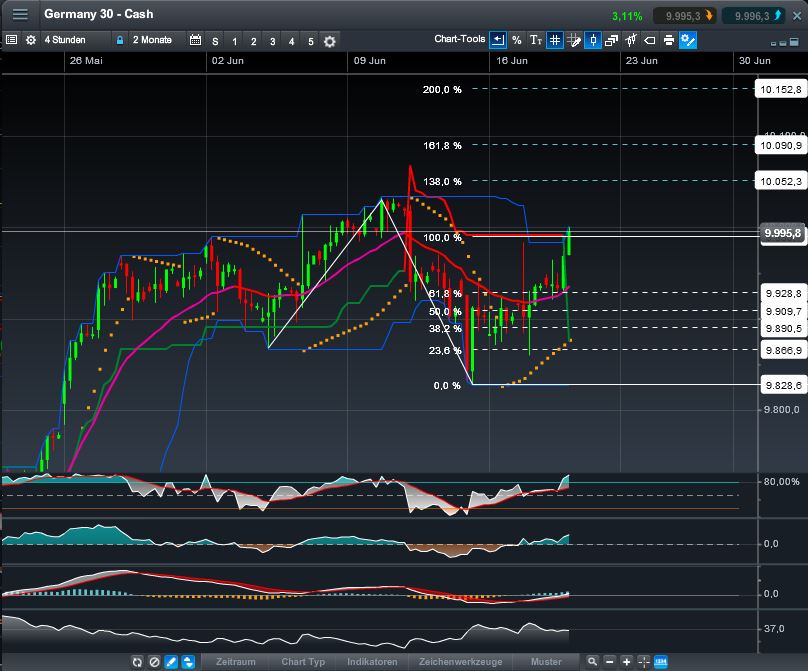The width and height of the screenshot is (808, 671).
Task: Open the 2 Monate period dropdown
Action: click(x=151, y=40)
